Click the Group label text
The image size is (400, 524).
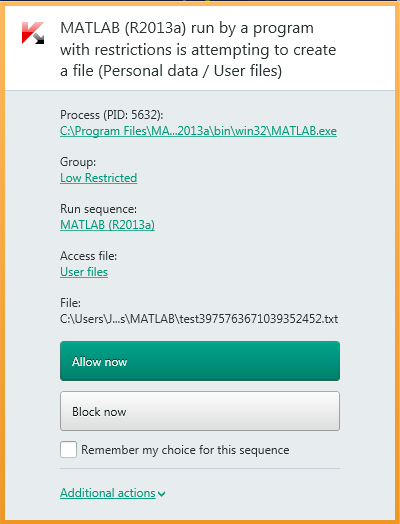(78, 162)
